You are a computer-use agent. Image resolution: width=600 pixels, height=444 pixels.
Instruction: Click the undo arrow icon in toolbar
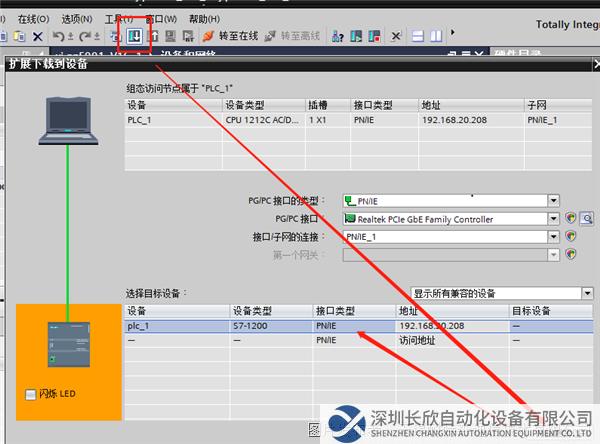point(58,36)
